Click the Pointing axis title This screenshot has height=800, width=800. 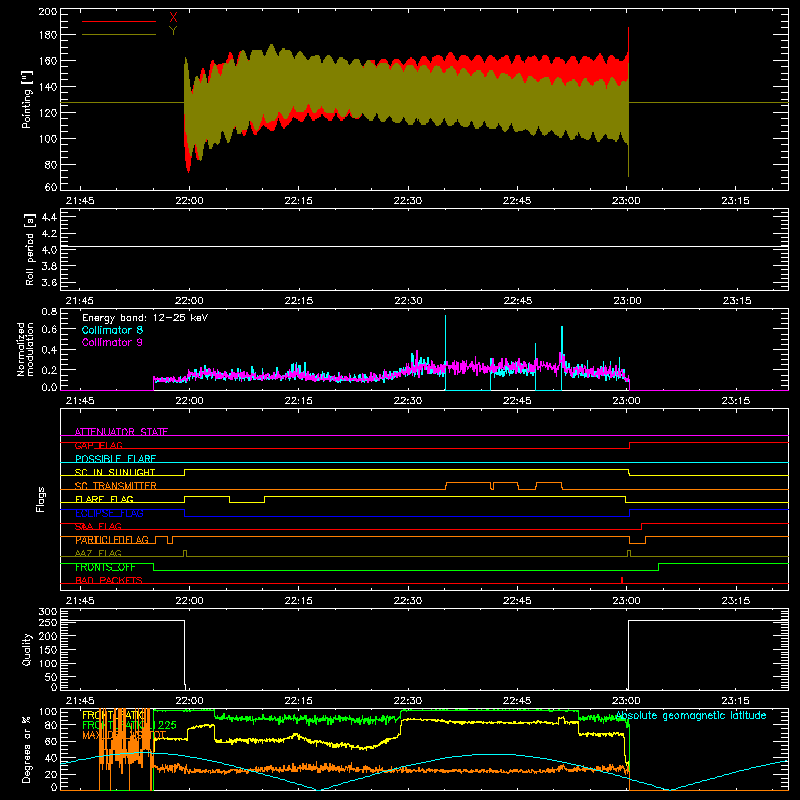tap(27, 99)
